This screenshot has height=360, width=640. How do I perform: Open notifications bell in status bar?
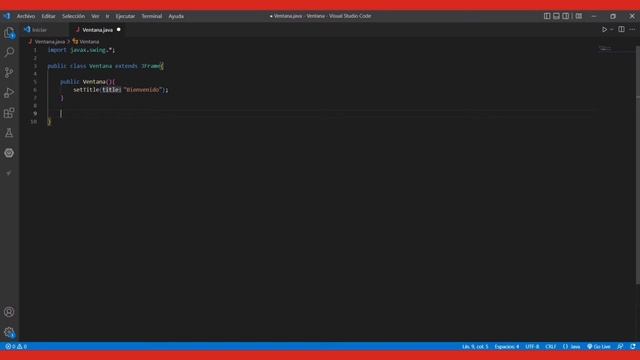pyautogui.click(x=632, y=347)
